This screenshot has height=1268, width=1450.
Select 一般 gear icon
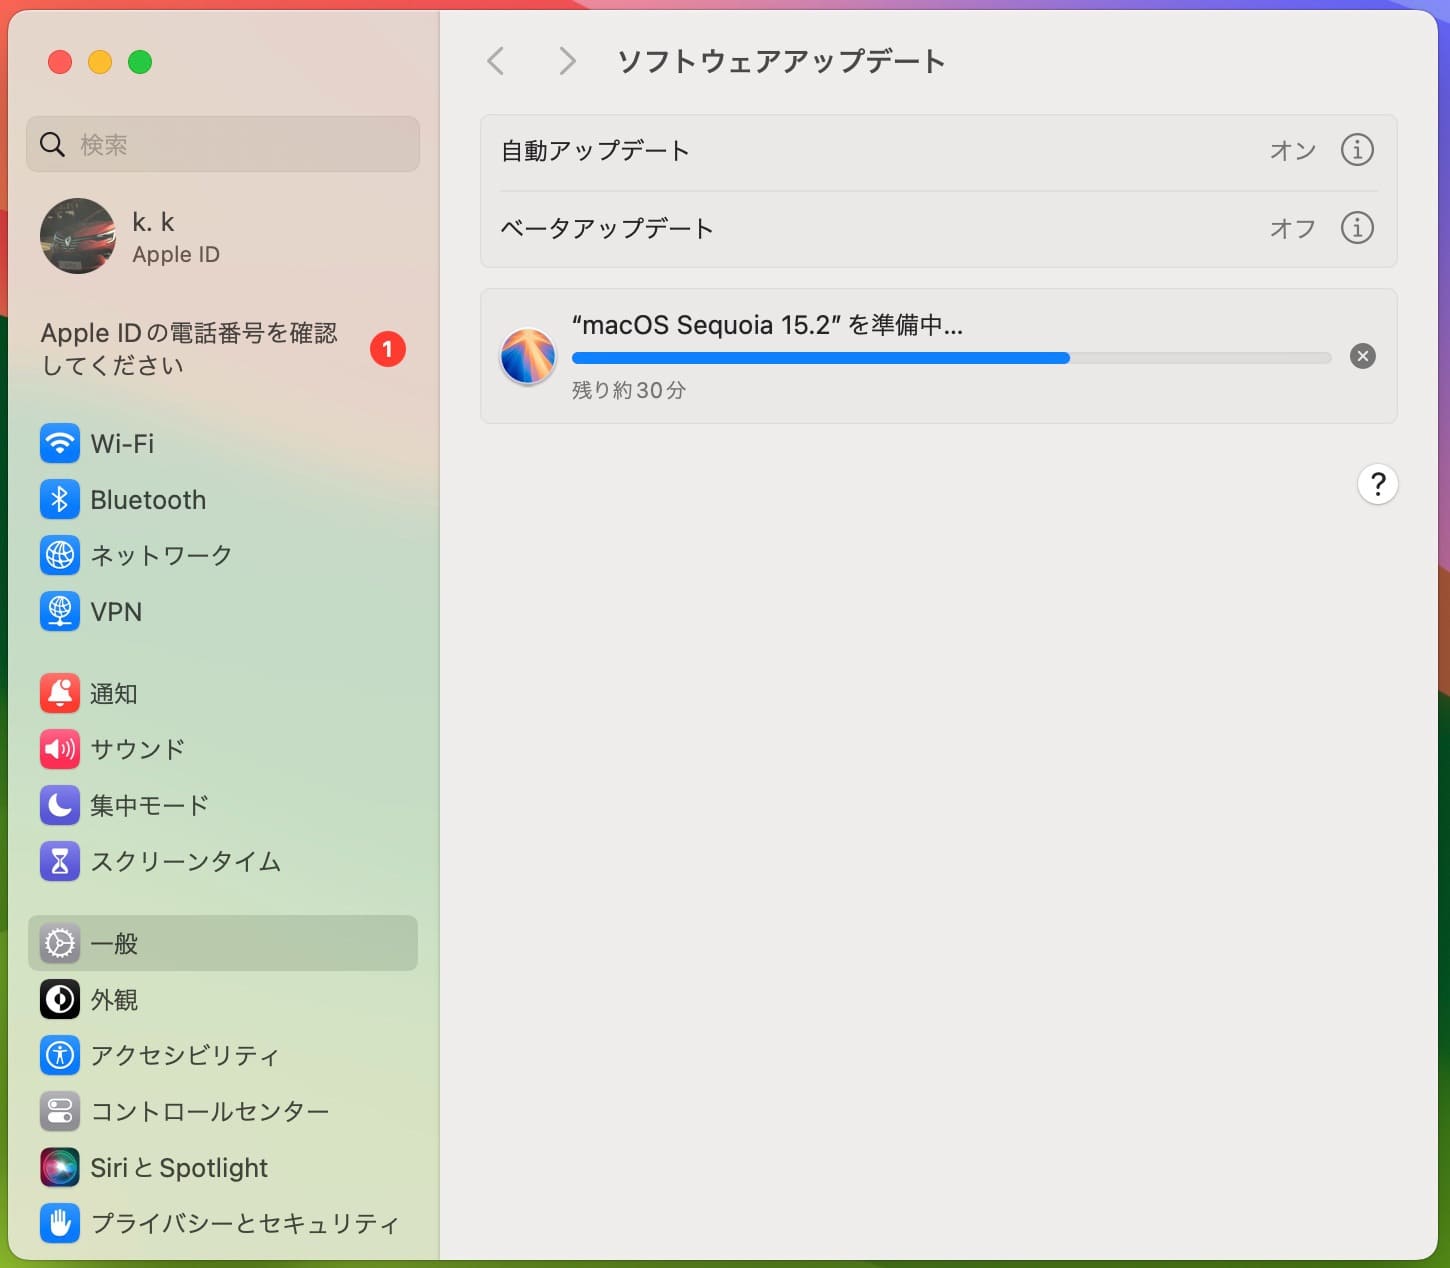click(x=60, y=943)
